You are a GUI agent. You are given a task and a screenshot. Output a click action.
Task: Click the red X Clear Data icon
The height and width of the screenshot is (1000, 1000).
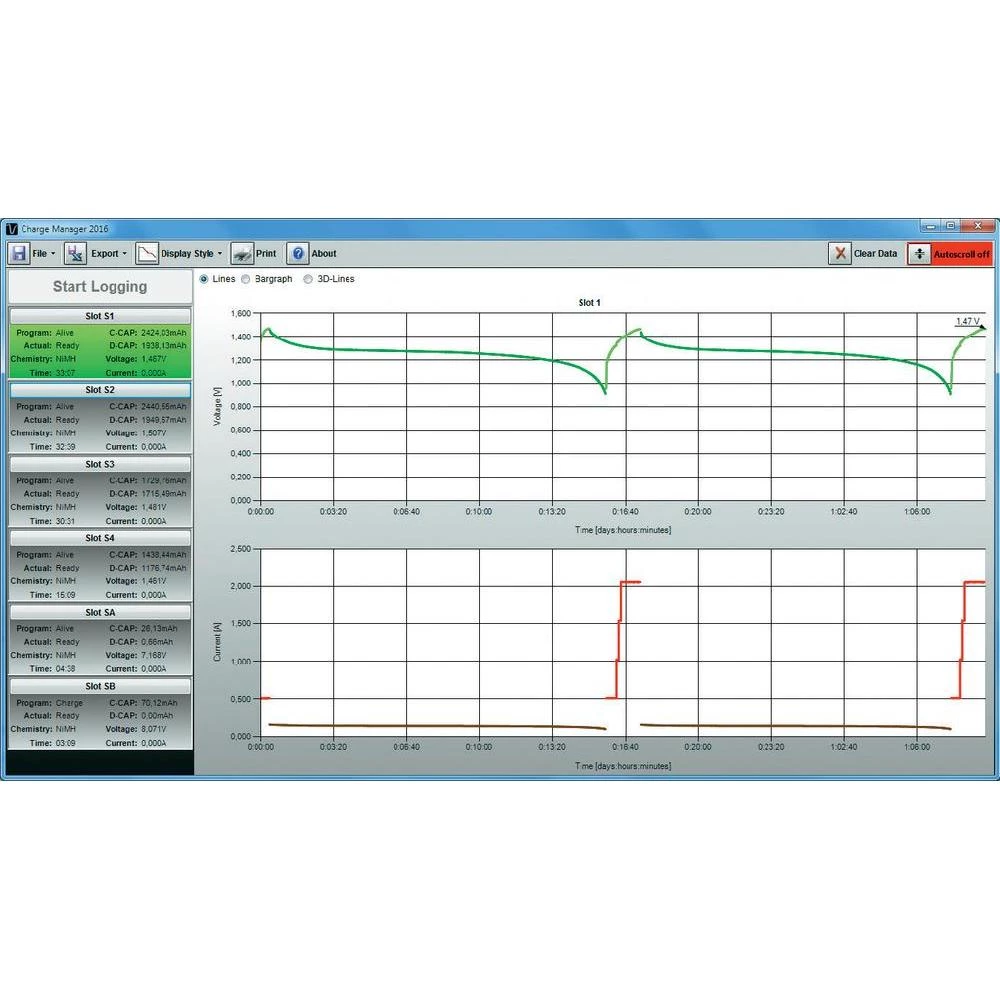pyautogui.click(x=840, y=254)
